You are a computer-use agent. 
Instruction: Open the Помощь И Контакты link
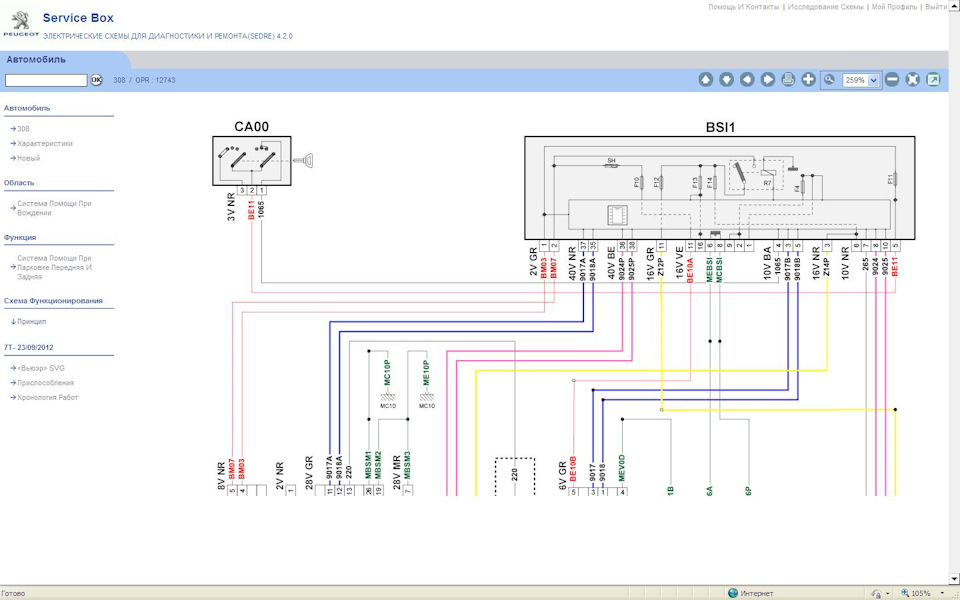[x=743, y=7]
